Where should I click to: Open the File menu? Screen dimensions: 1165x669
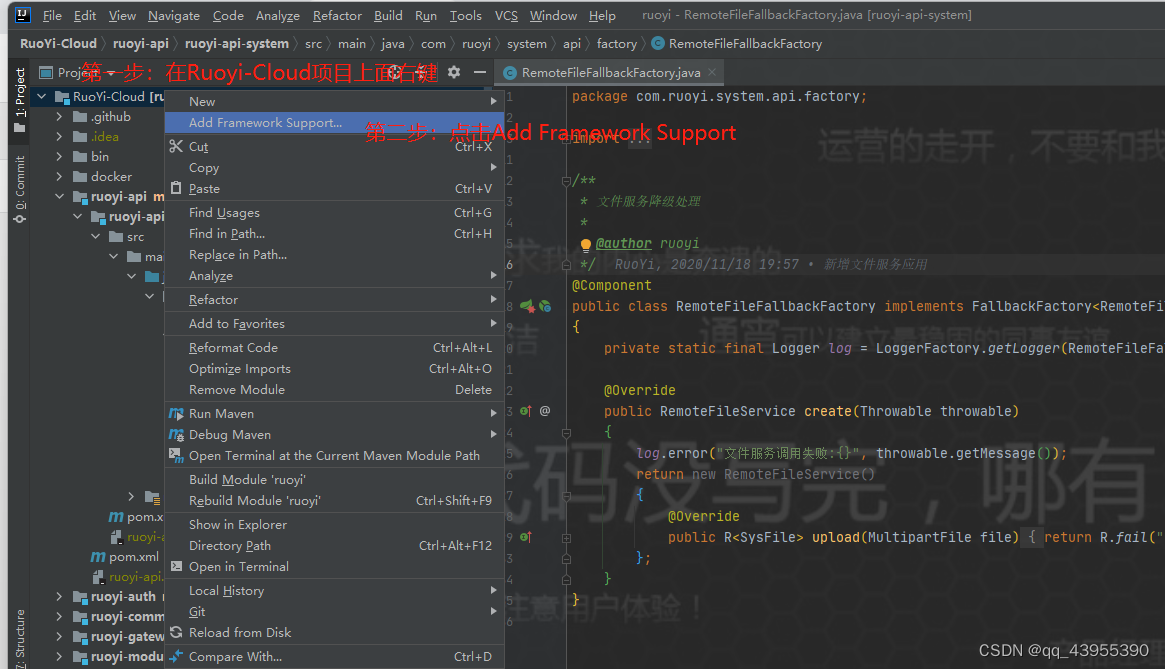(52, 16)
